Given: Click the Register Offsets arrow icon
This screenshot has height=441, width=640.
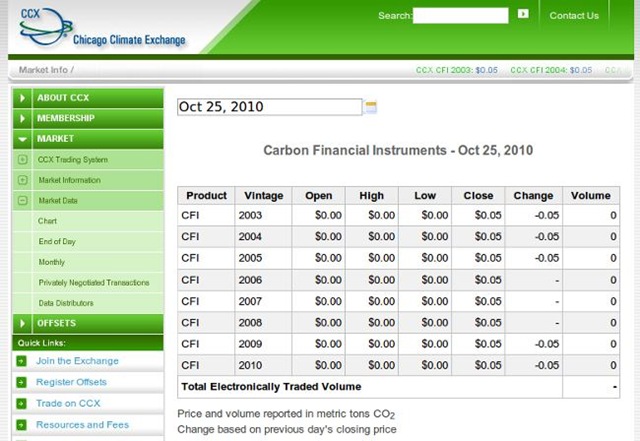Looking at the screenshot, I should click(x=21, y=382).
